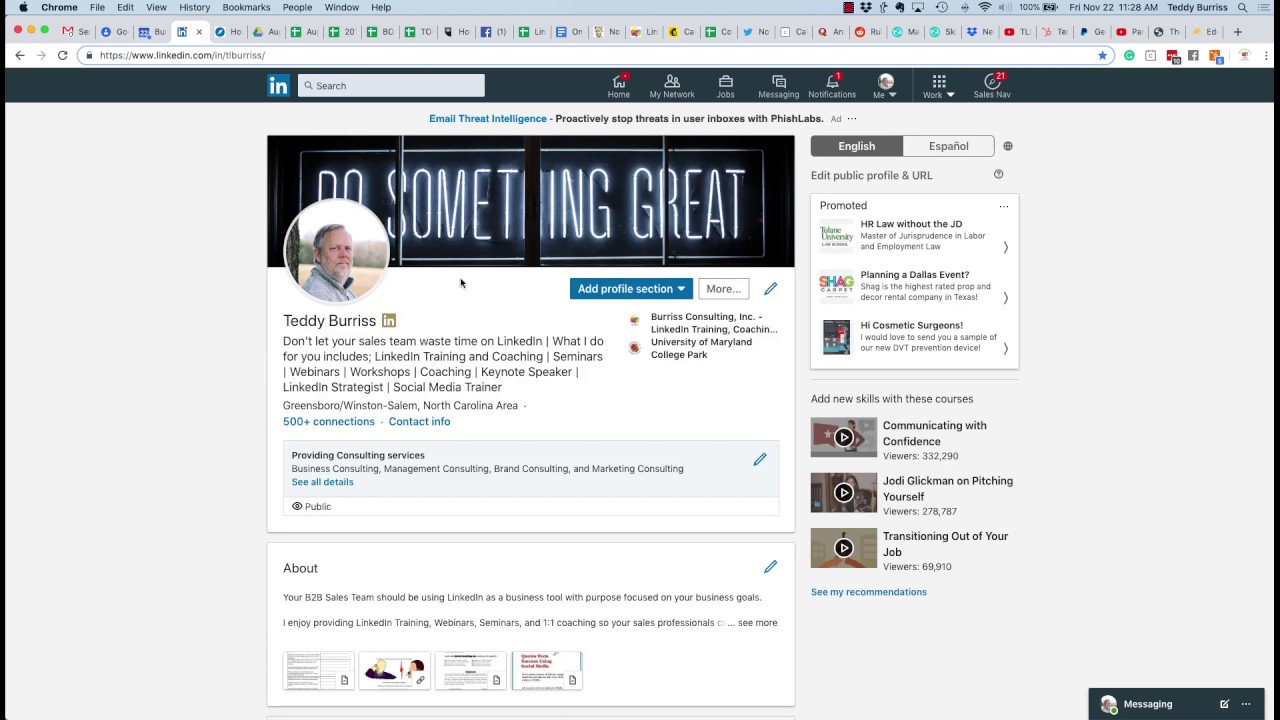Play Transitioning Out of Your Job

(844, 548)
